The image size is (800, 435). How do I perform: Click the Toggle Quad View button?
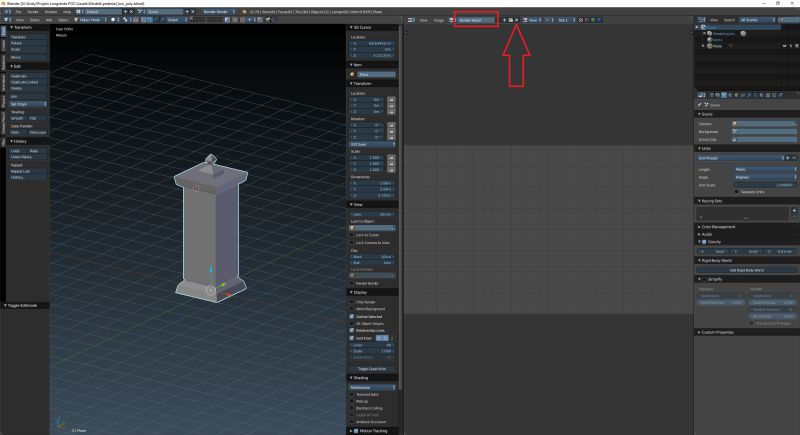372,369
